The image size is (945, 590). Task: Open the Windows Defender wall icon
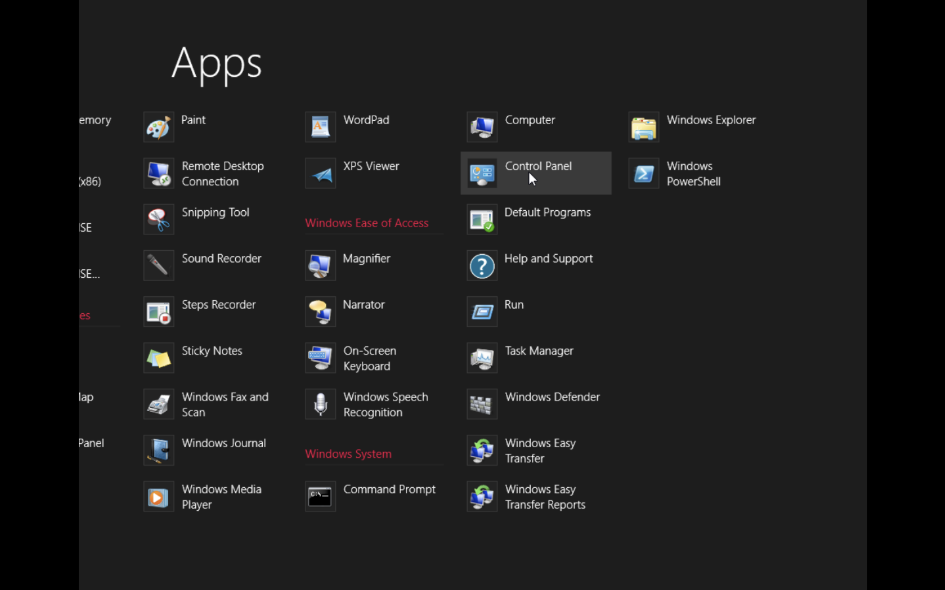pos(482,404)
